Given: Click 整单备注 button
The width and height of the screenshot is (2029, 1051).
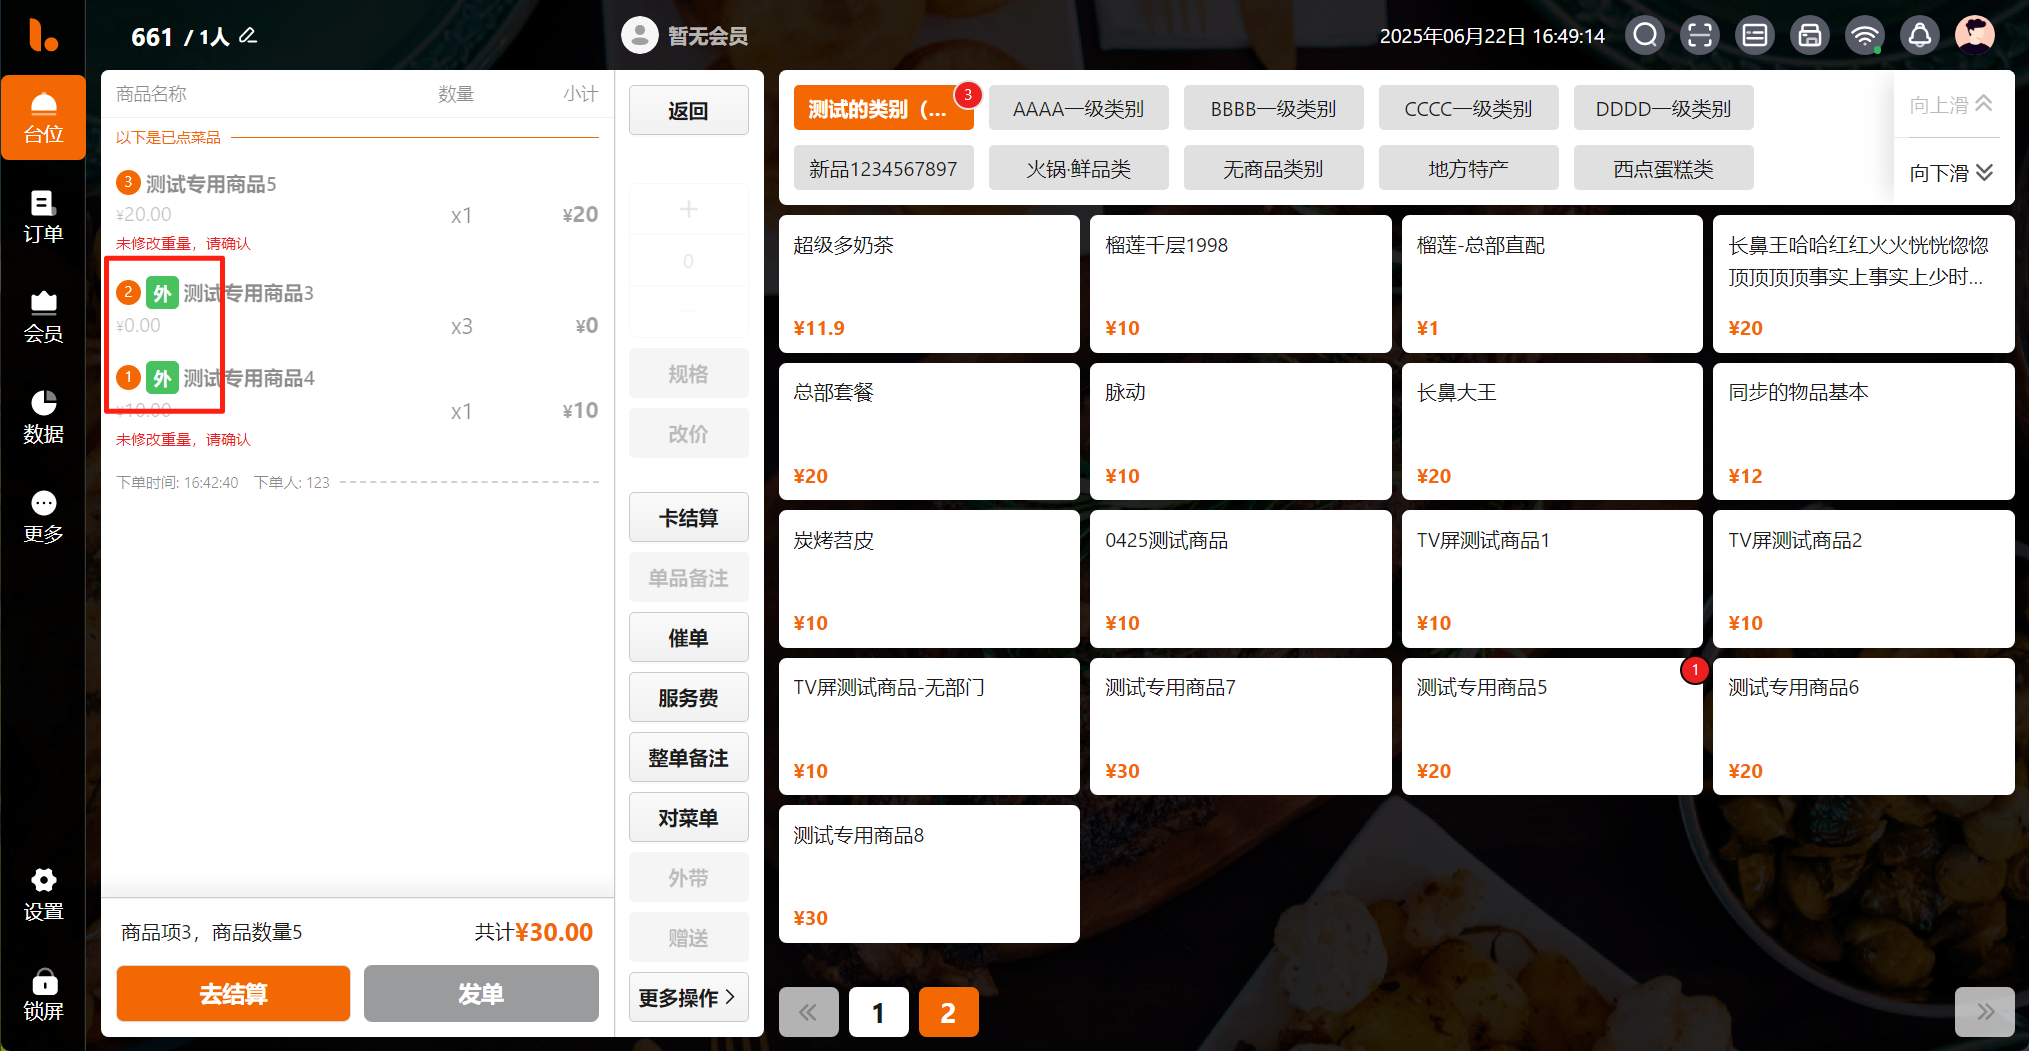Looking at the screenshot, I should point(688,757).
